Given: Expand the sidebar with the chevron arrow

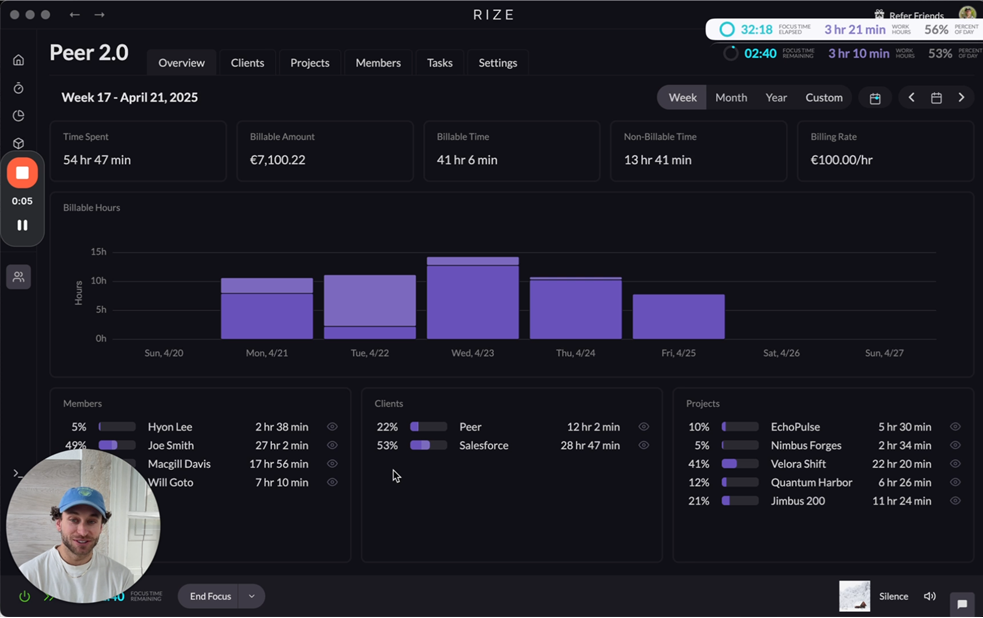Looking at the screenshot, I should 16,473.
